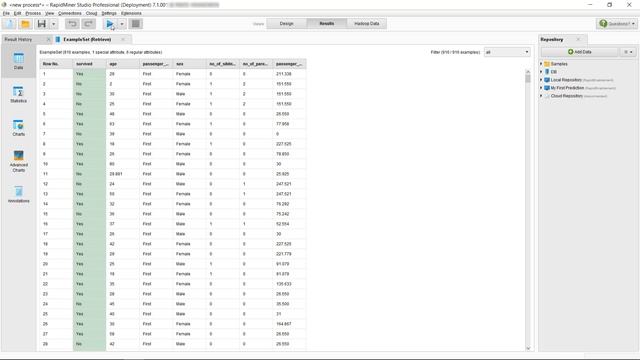Click the no_of_sibli... column header
This screenshot has width=640, height=360.
tap(223, 64)
